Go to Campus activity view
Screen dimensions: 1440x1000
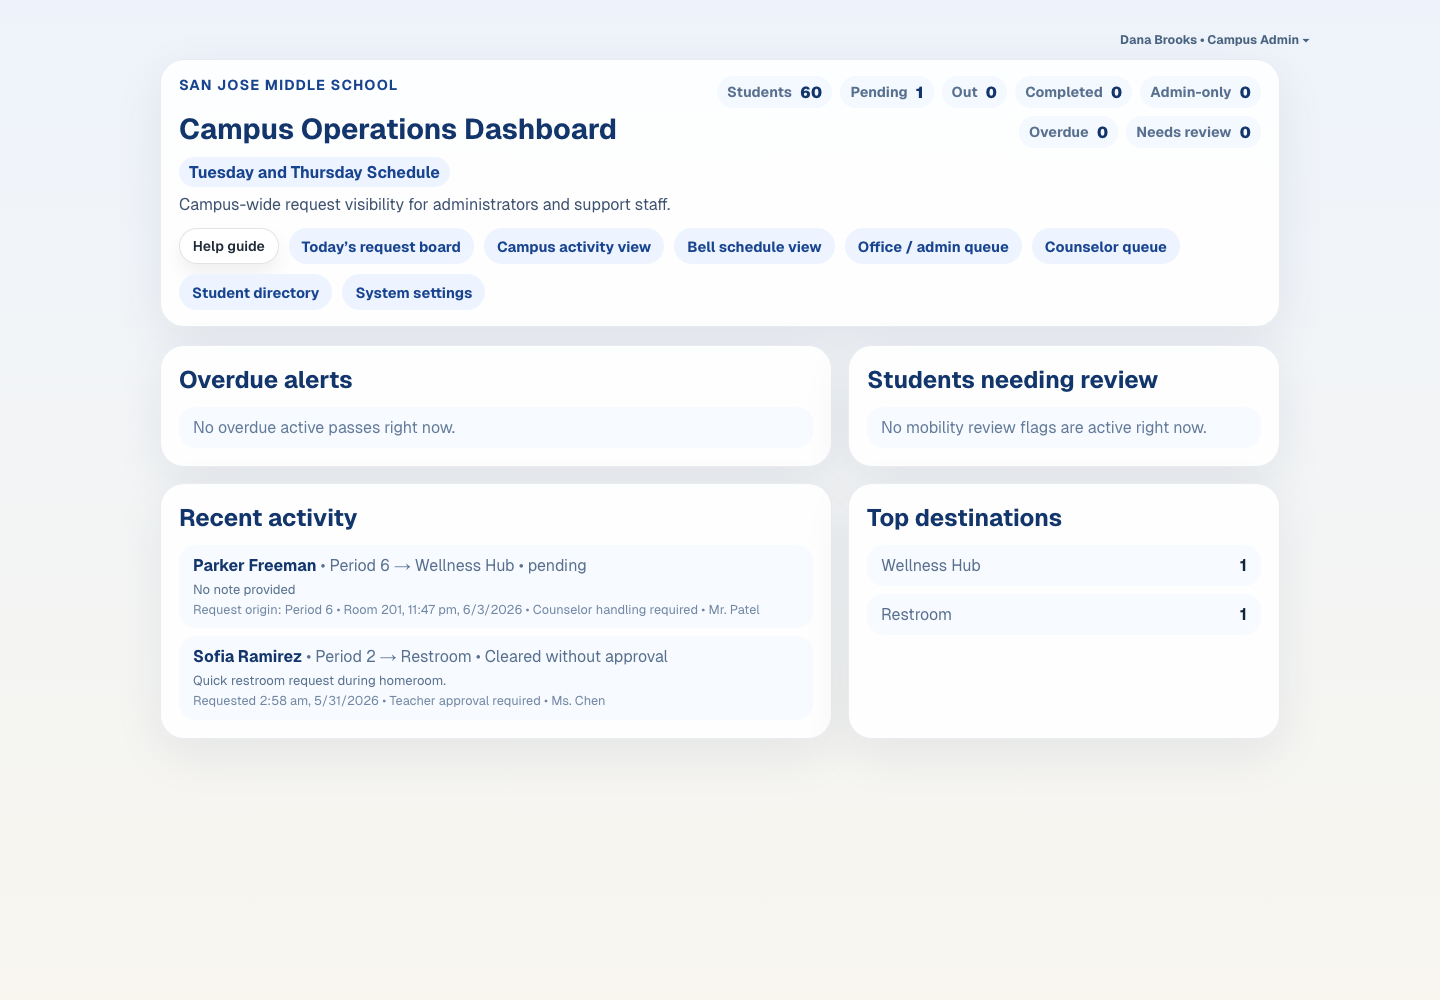tap(574, 247)
